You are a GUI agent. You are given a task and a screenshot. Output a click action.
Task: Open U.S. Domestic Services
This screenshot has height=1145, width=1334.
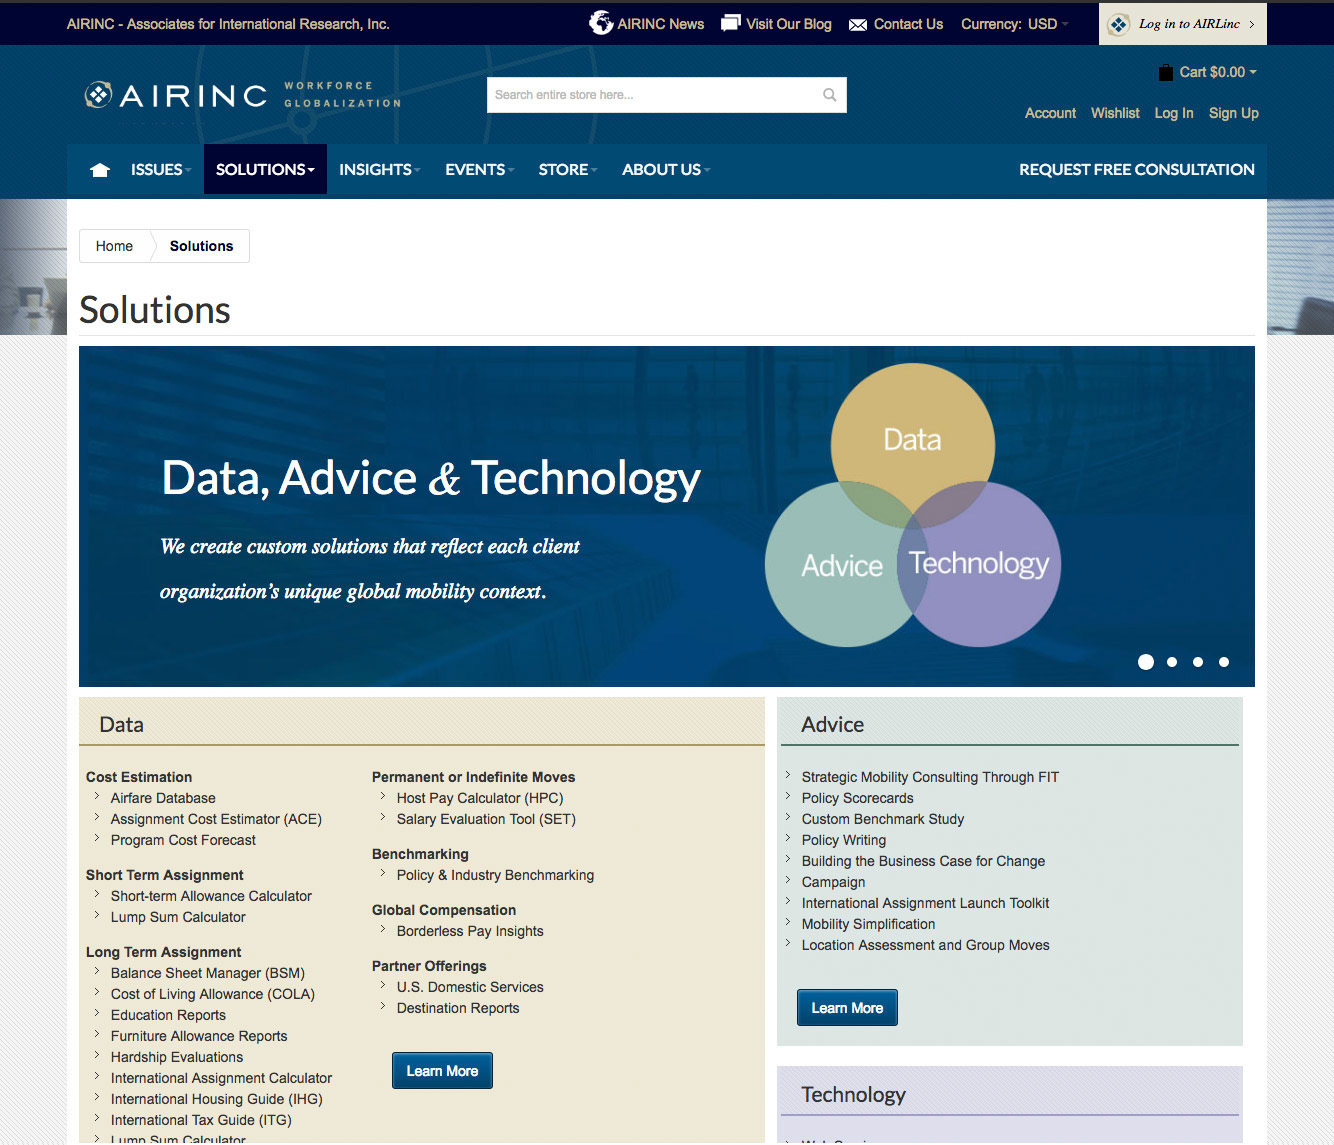(x=470, y=987)
